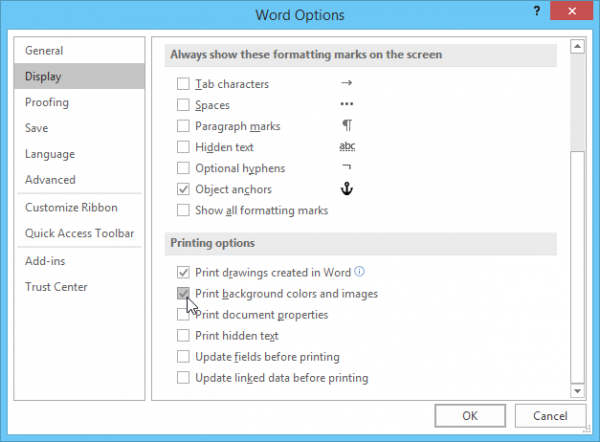Enable Optional hyphens checkbox
The width and height of the screenshot is (600, 442).
point(183,168)
